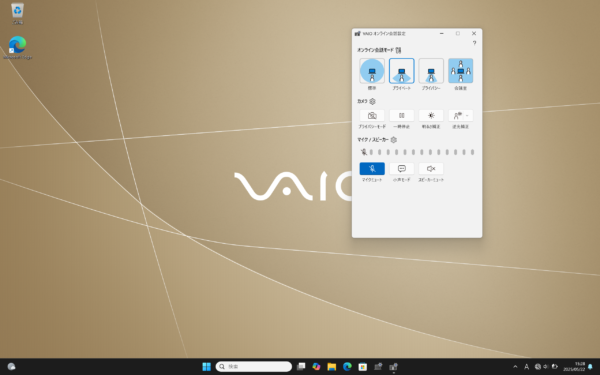The width and height of the screenshot is (600, 375).
Task: Expand the hidden system tray icons chevron
Action: coord(515,367)
